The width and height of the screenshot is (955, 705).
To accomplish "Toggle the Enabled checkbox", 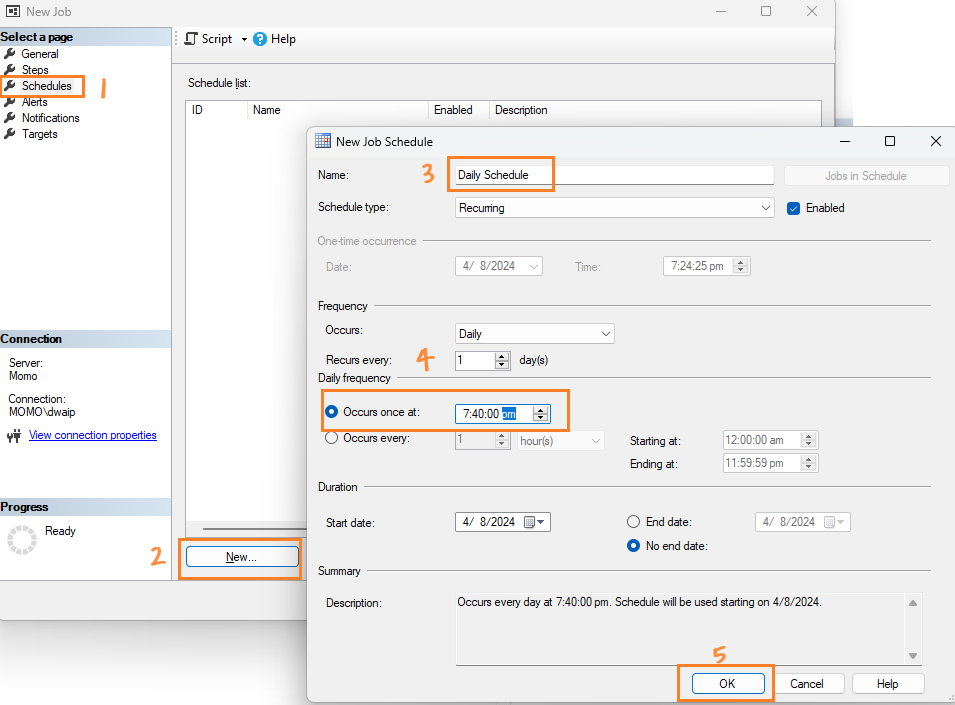I will tap(793, 208).
